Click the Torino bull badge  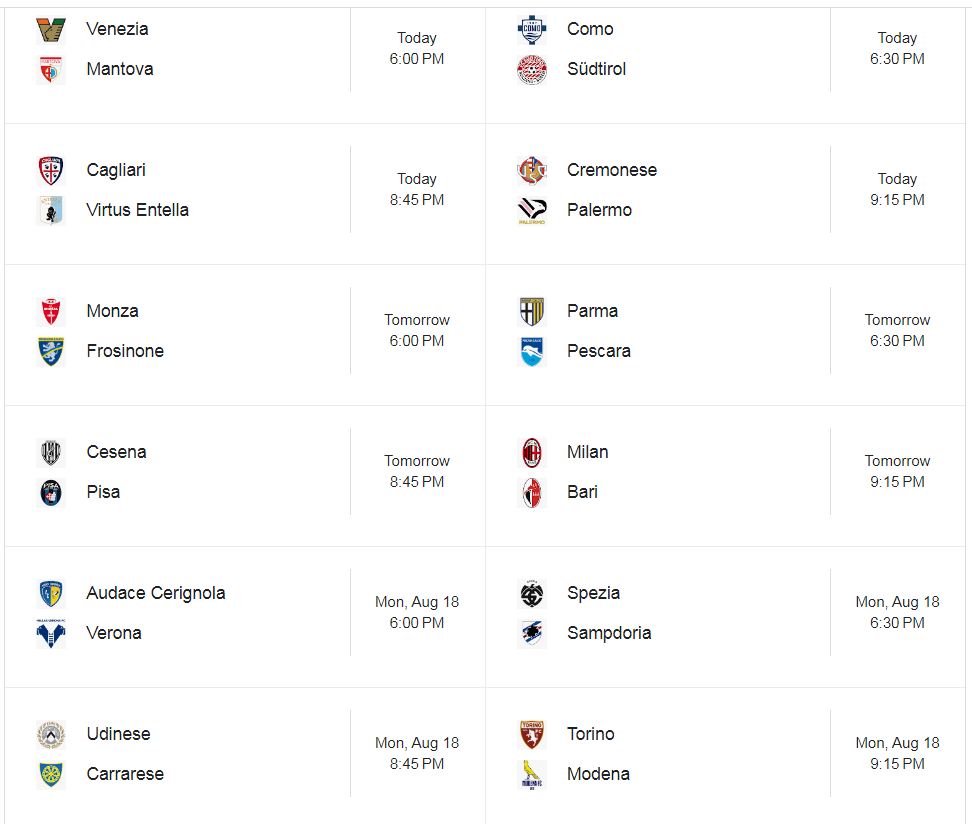[x=532, y=735]
